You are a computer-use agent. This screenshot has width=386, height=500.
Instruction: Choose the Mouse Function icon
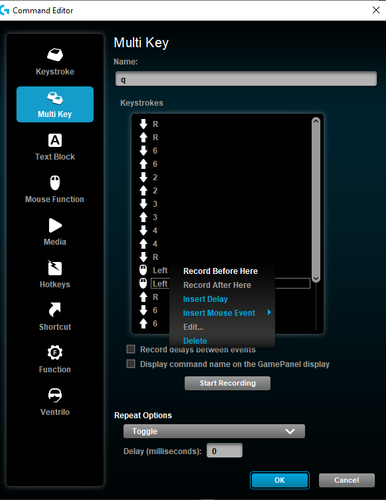click(x=55, y=183)
